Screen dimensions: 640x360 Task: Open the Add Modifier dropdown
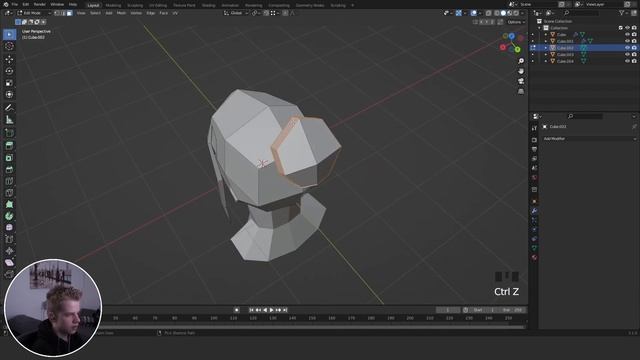[x=589, y=139]
